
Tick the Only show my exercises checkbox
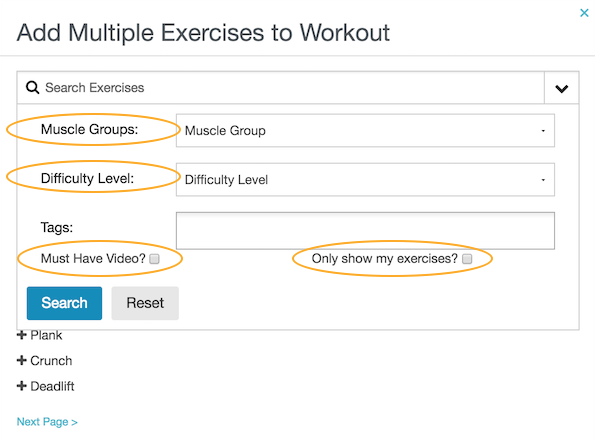[467, 259]
